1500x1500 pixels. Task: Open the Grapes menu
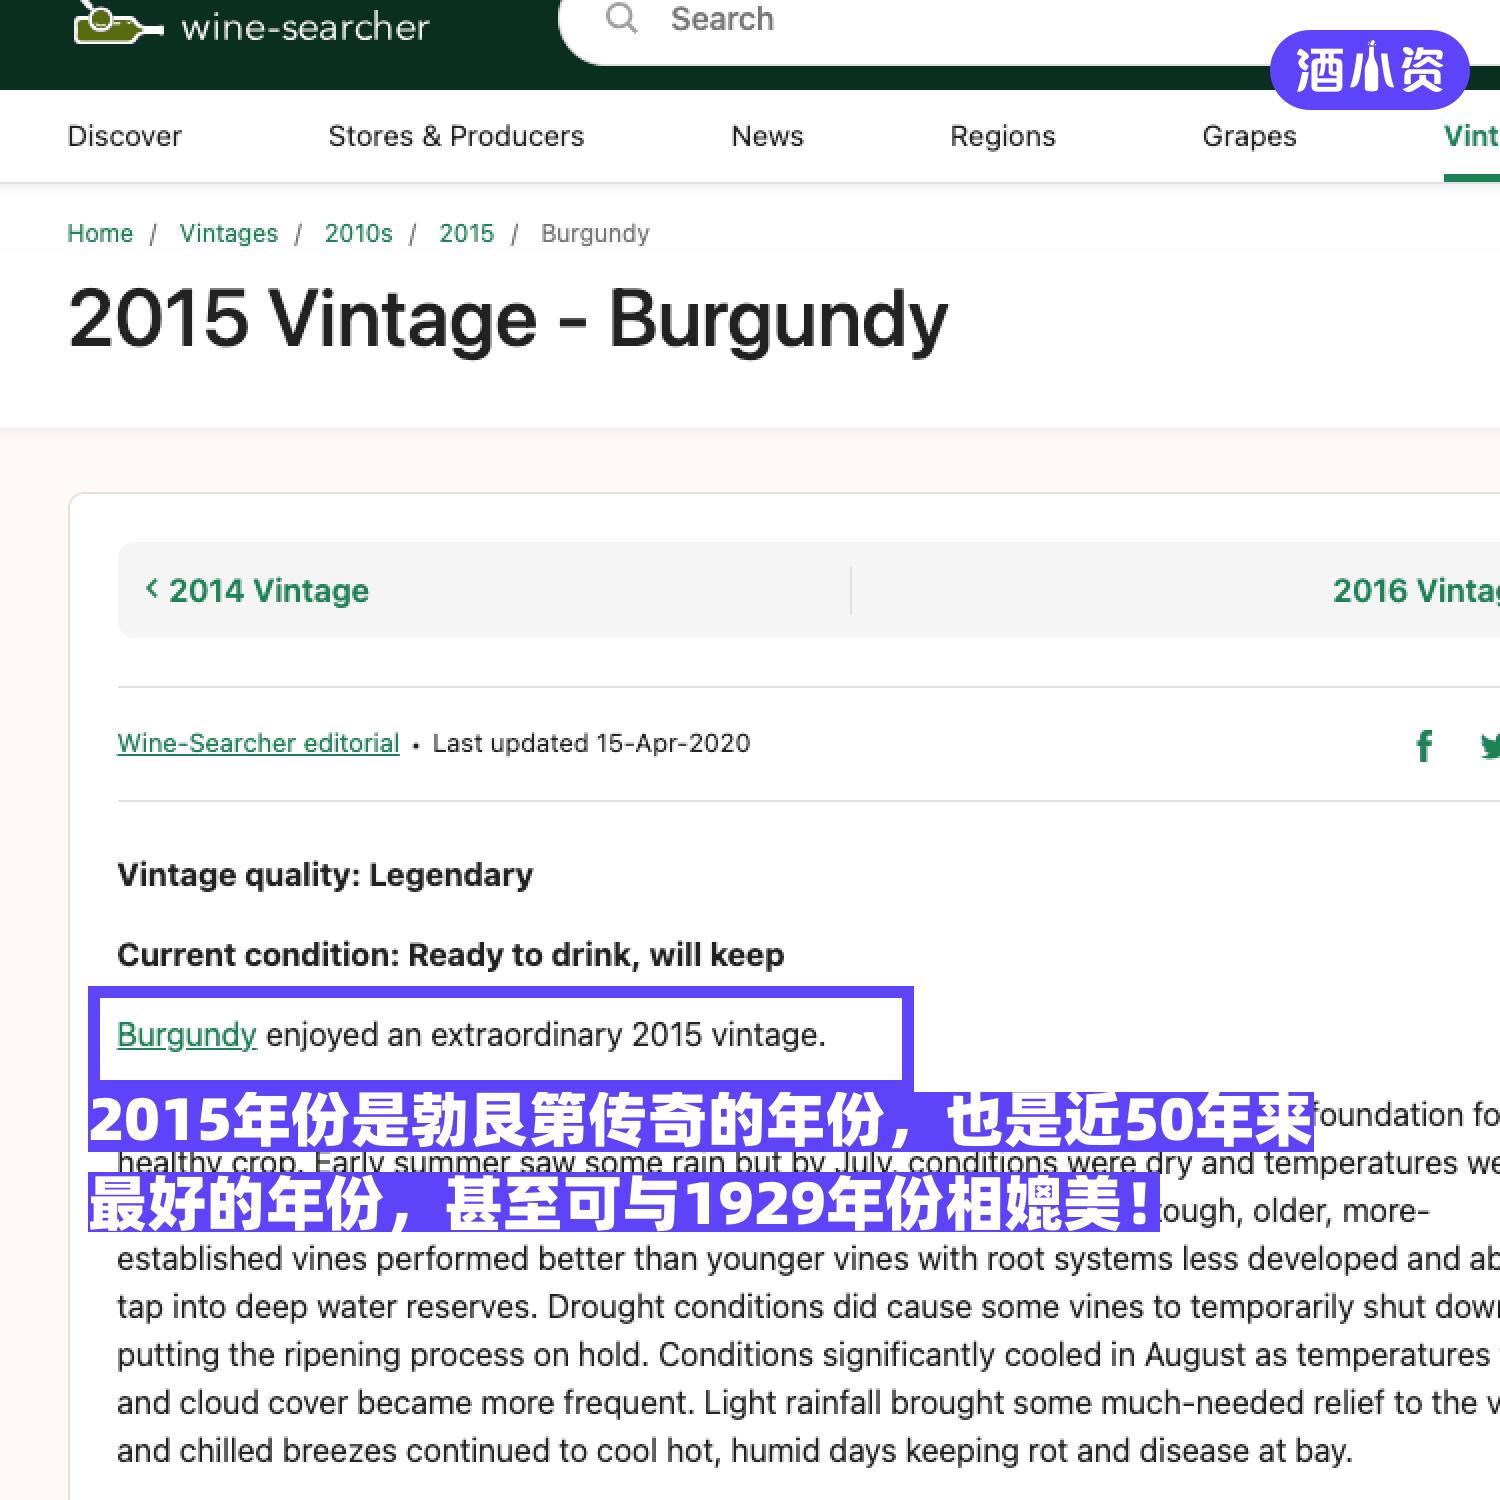click(1249, 136)
